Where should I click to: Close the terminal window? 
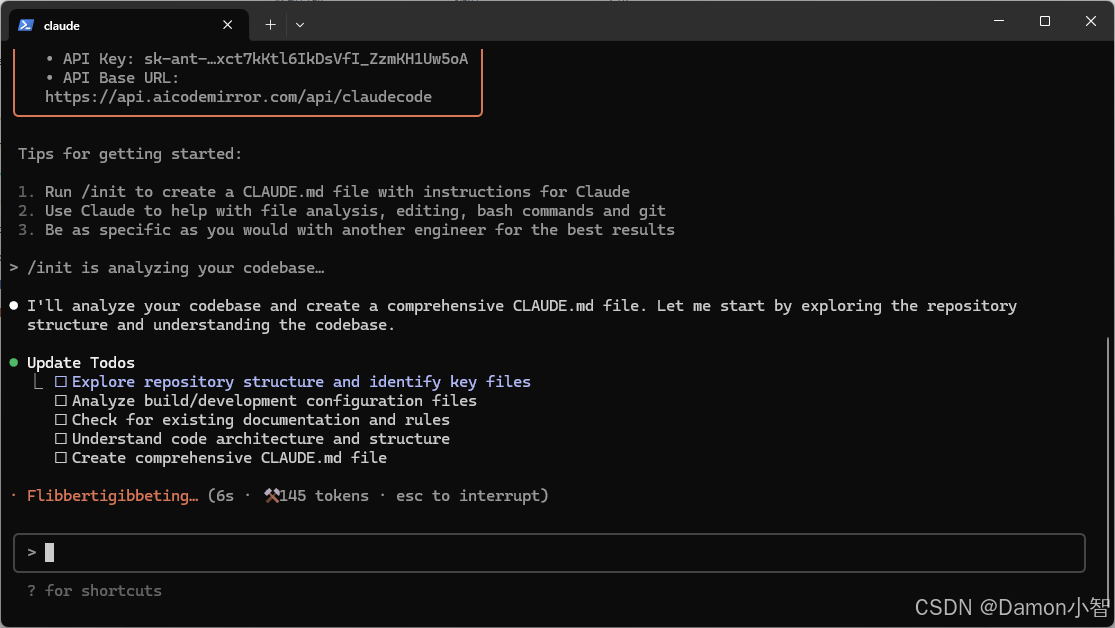pyautogui.click(x=1090, y=21)
